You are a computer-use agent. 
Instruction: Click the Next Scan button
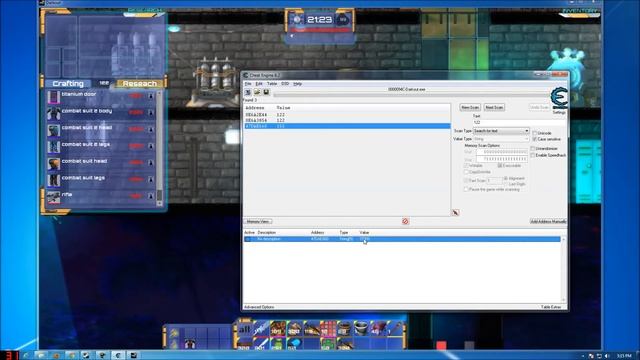point(494,107)
